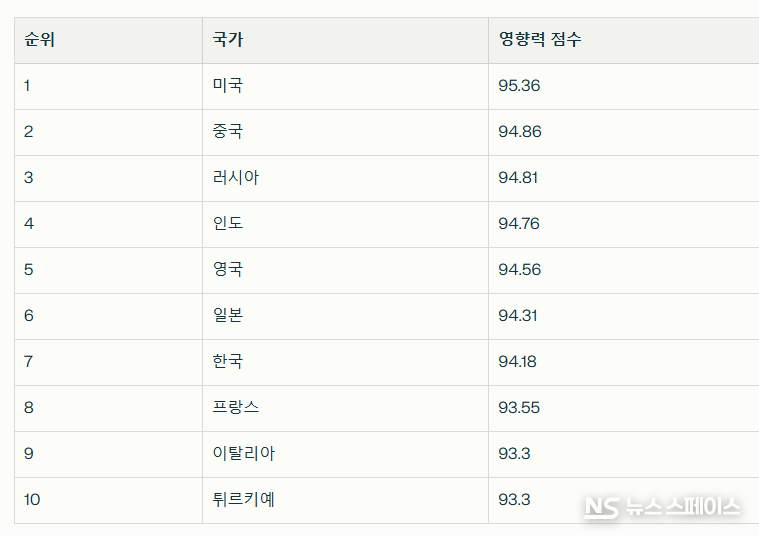This screenshot has width=759, height=536.
Task: Click the 프랑스 cell
Action: [236, 408]
